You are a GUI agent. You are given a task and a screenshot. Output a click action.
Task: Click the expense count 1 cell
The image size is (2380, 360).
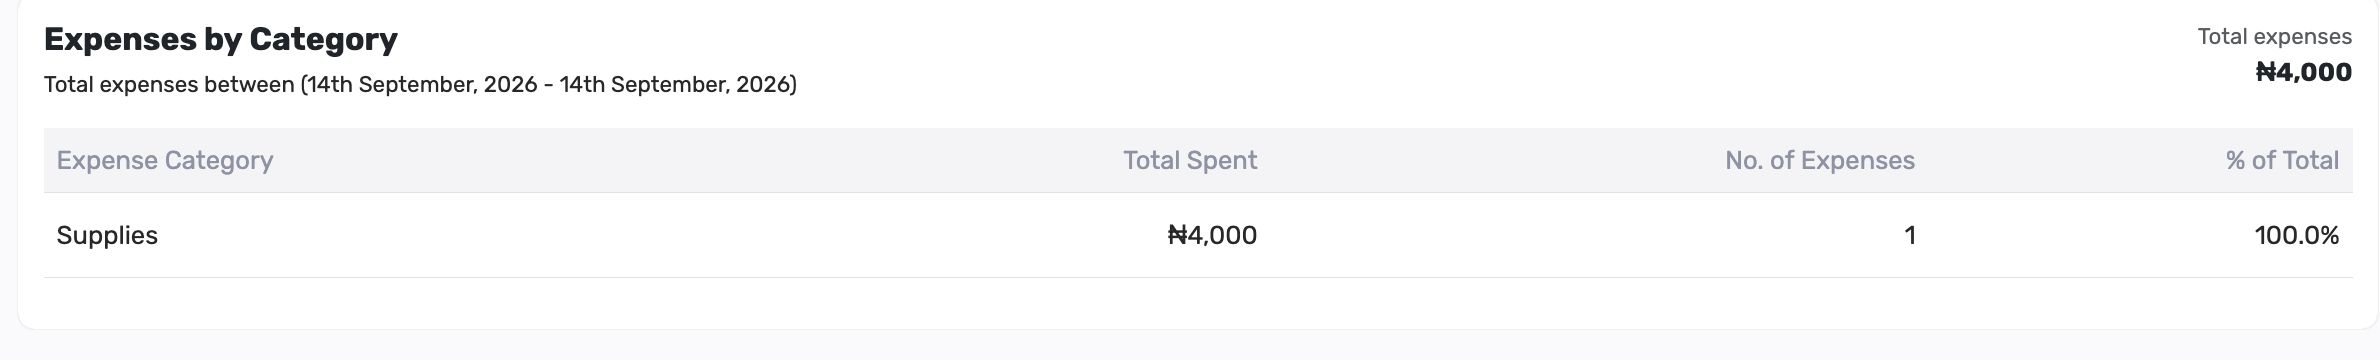(x=1909, y=236)
